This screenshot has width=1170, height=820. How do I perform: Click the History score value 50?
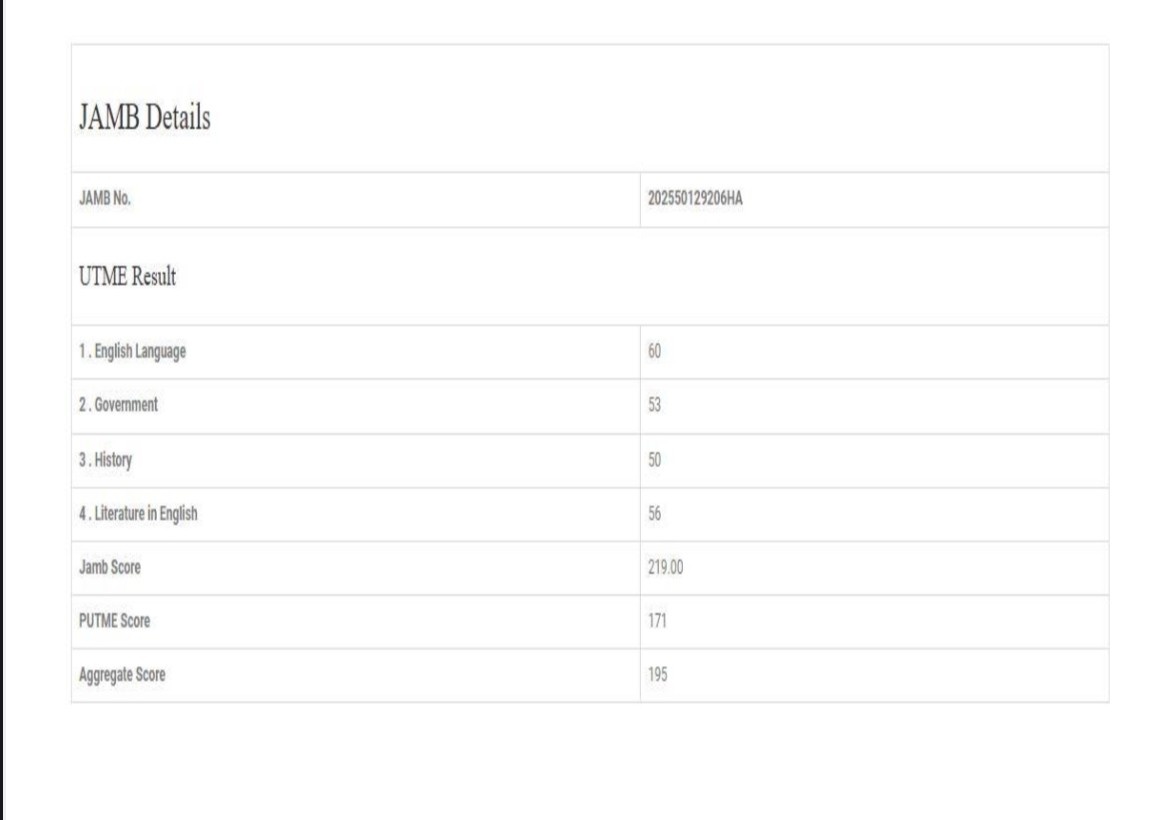(x=655, y=461)
